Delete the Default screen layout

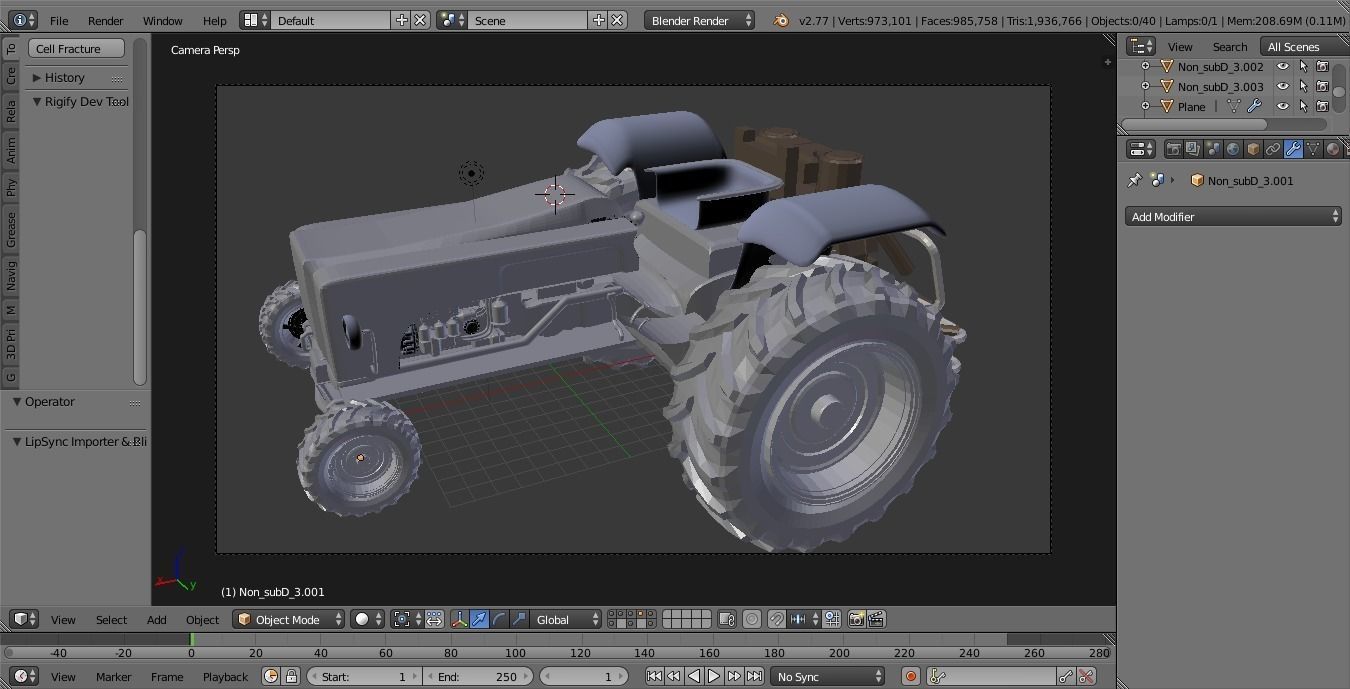[x=421, y=20]
